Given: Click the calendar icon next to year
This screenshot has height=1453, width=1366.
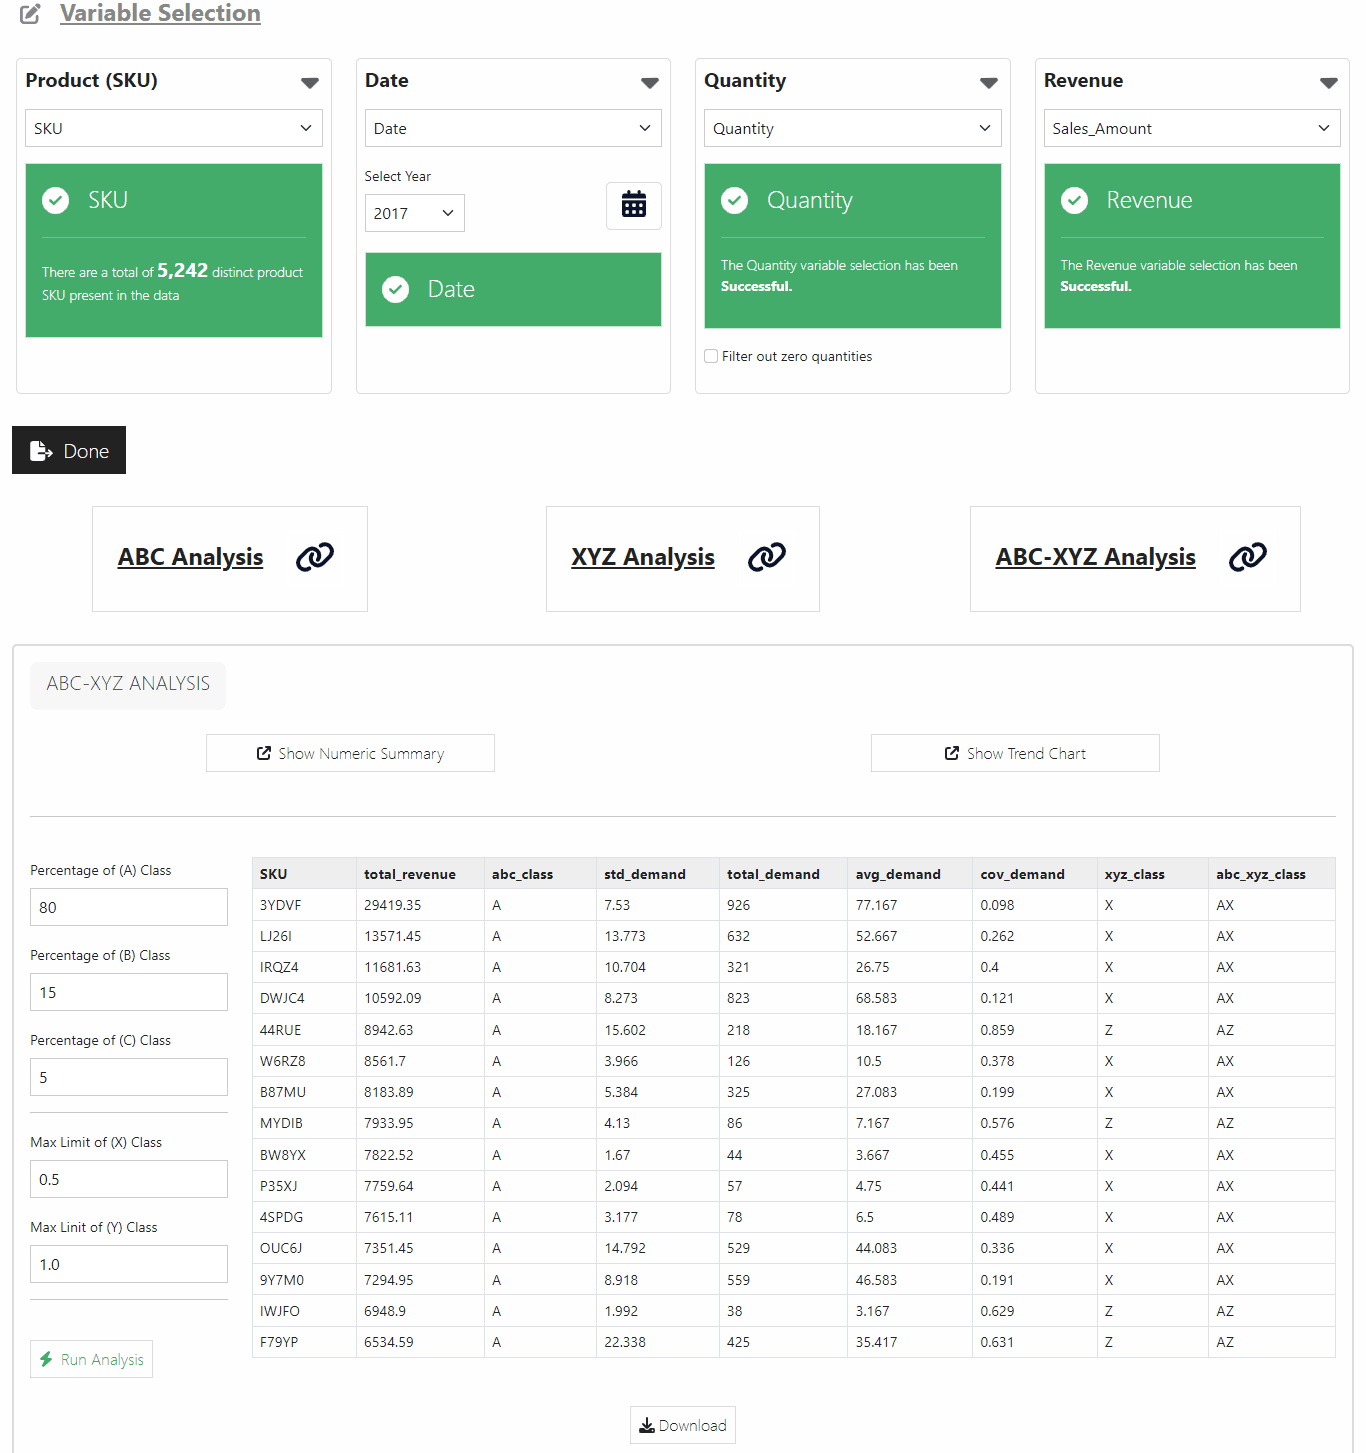Looking at the screenshot, I should pyautogui.click(x=633, y=205).
